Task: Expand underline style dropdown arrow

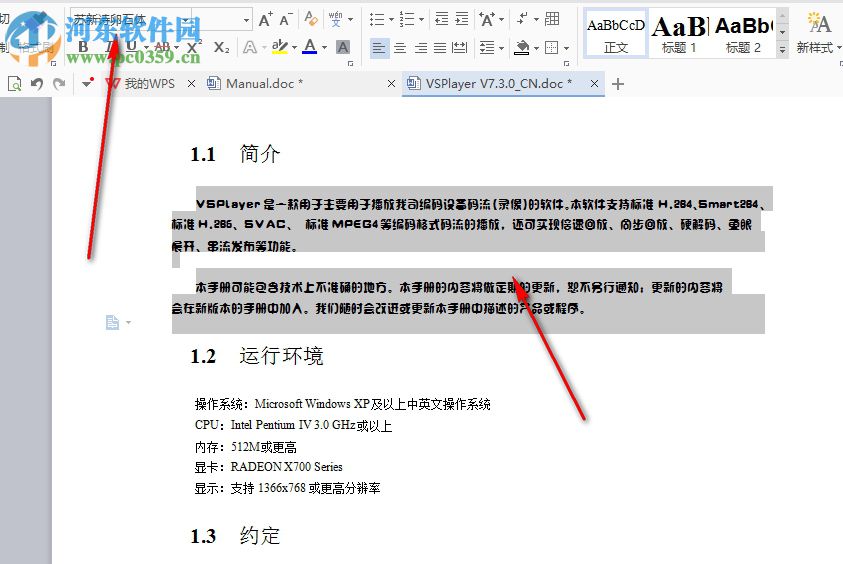Action: tap(146, 48)
